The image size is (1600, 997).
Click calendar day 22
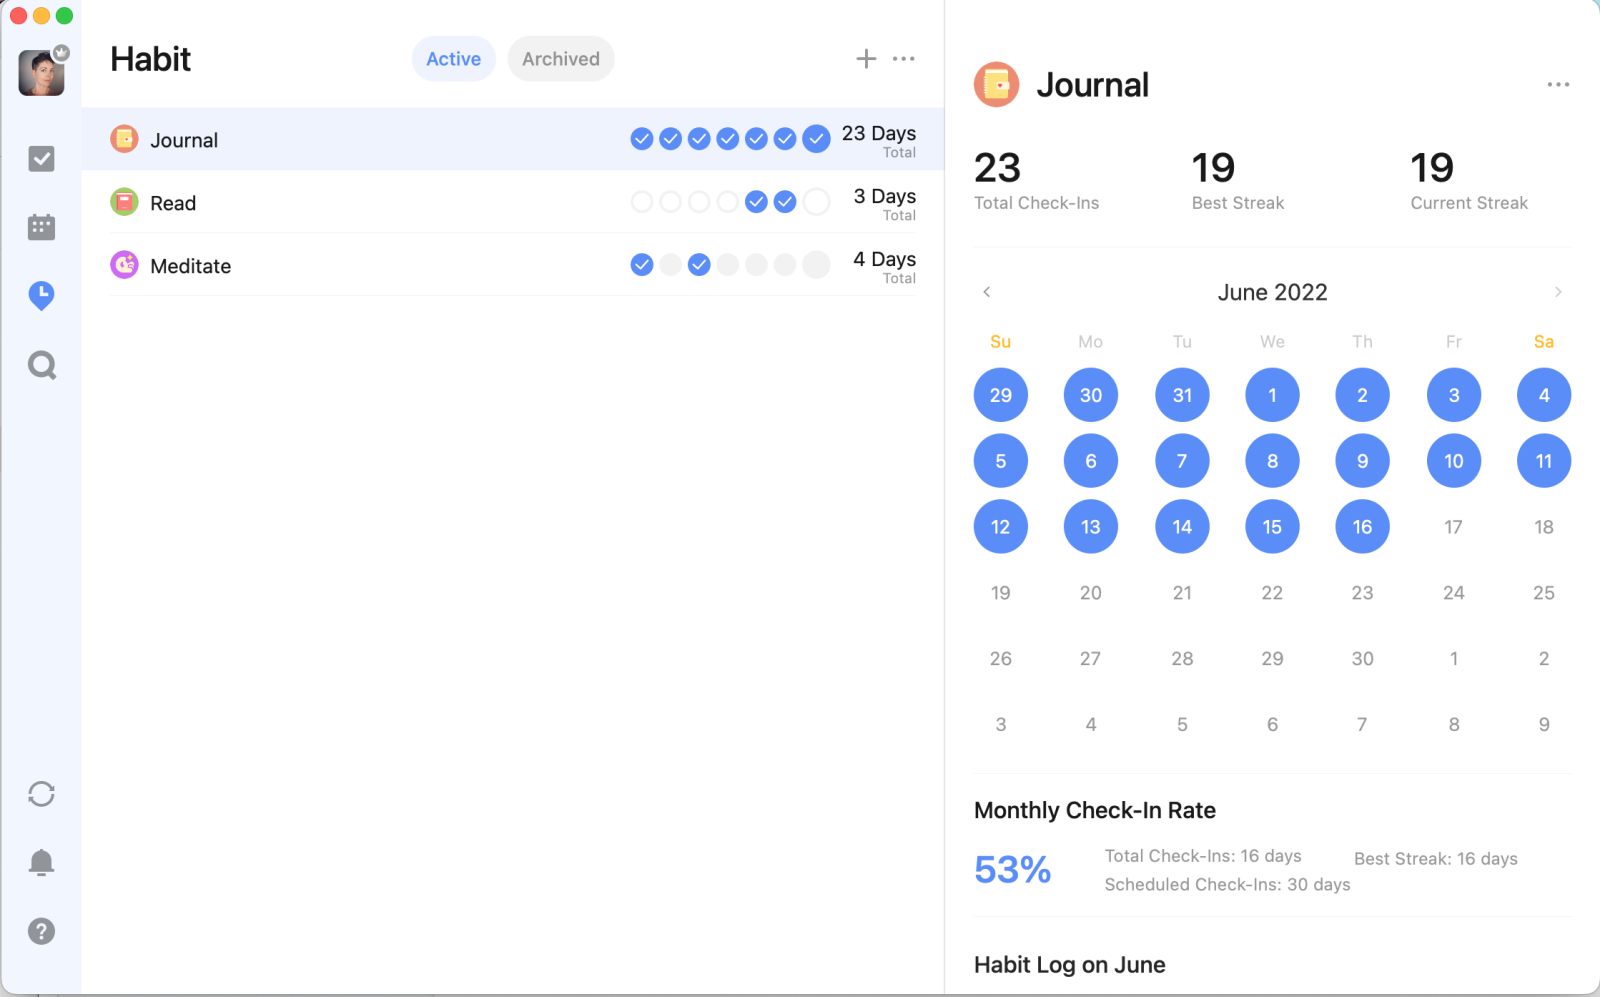point(1272,593)
